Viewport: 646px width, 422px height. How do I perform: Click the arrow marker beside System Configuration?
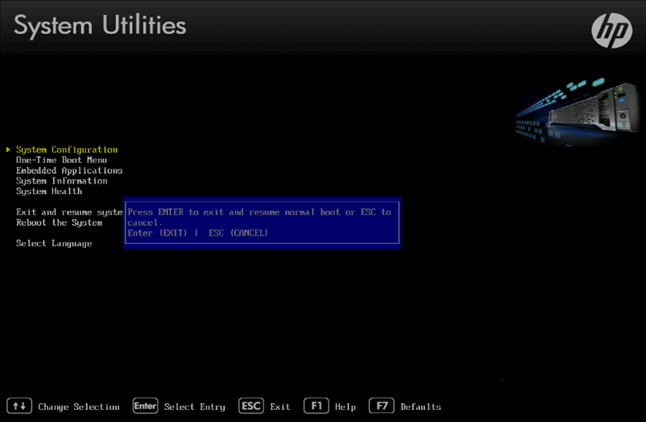[x=8, y=149]
